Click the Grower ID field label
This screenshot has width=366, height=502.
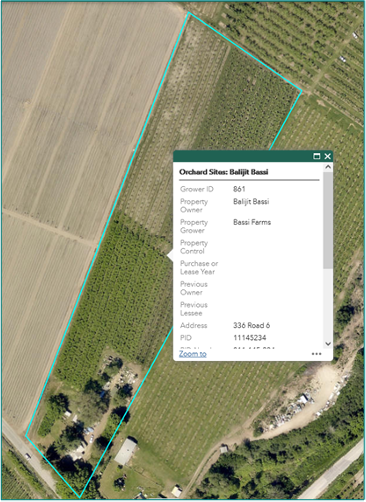pyautogui.click(x=197, y=189)
